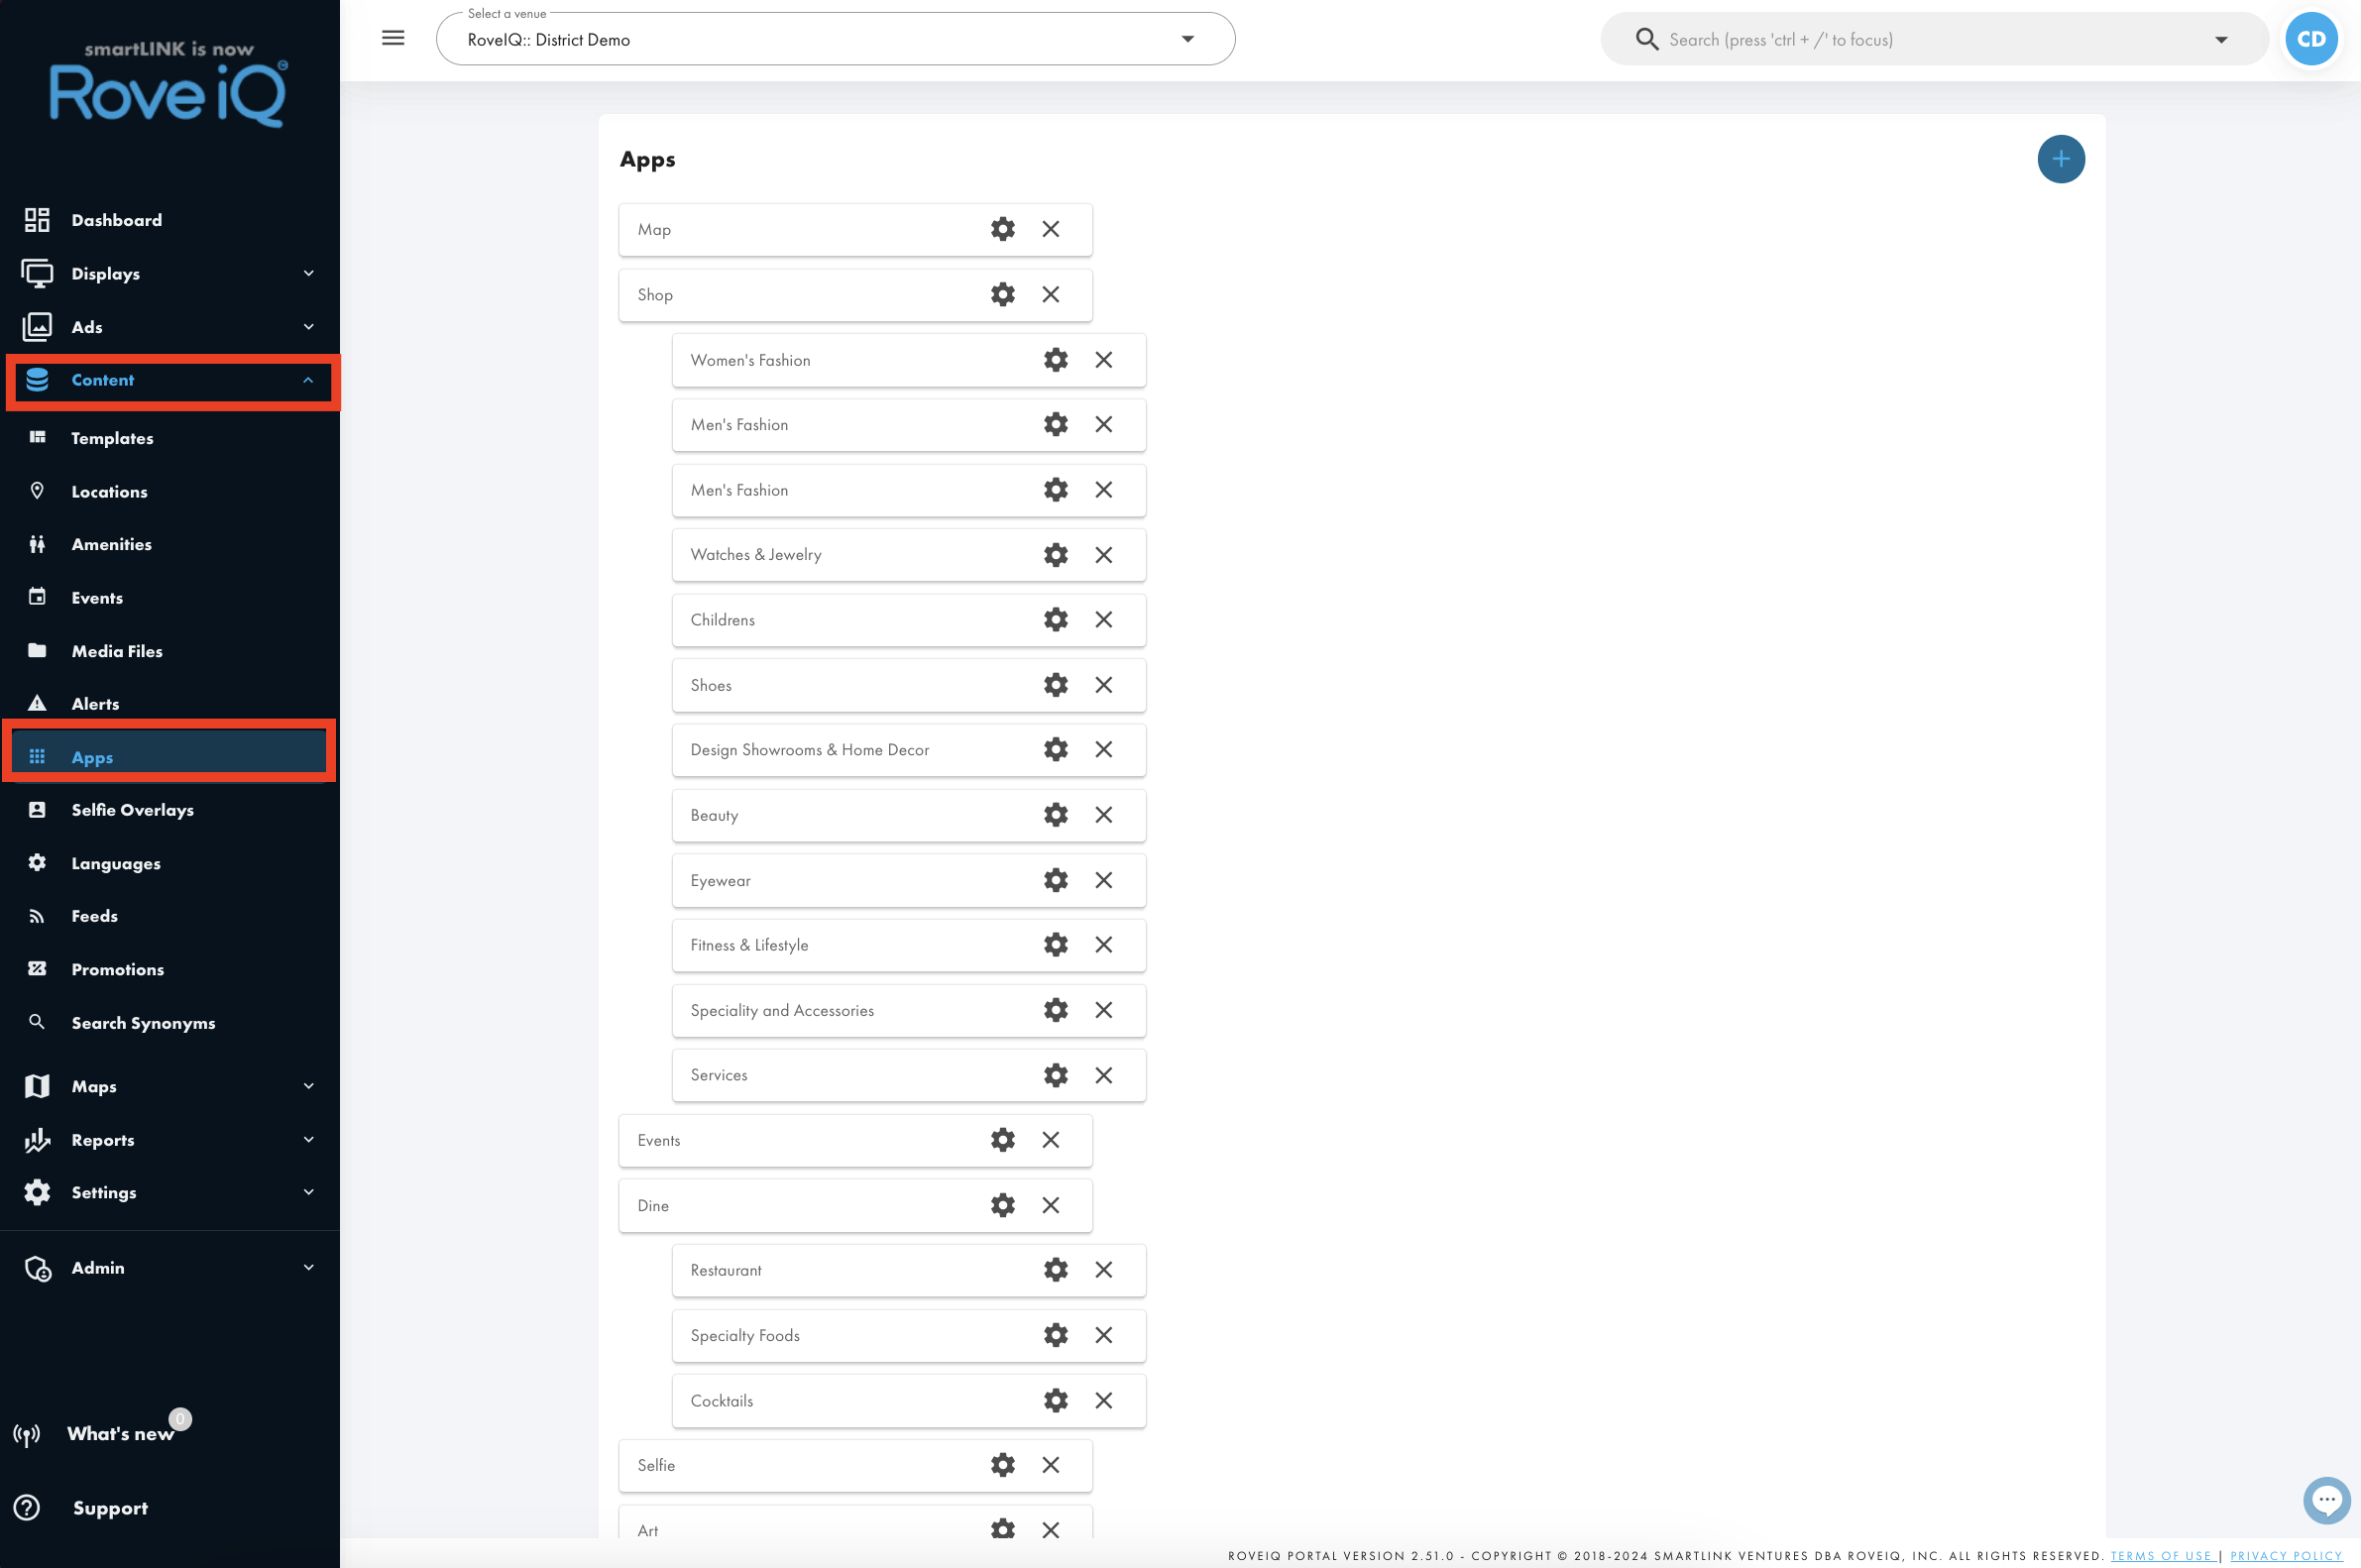2361x1568 pixels.
Task: Remove the Map app with X
Action: [x=1050, y=229]
